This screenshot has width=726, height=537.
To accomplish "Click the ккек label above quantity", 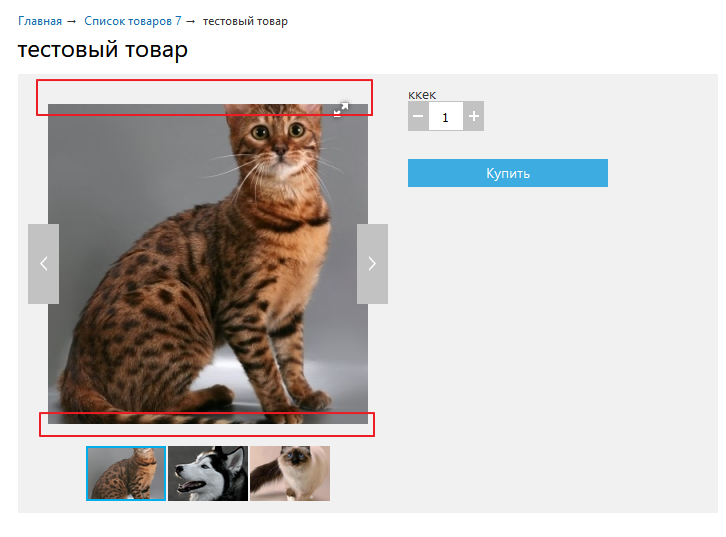I will [x=422, y=94].
